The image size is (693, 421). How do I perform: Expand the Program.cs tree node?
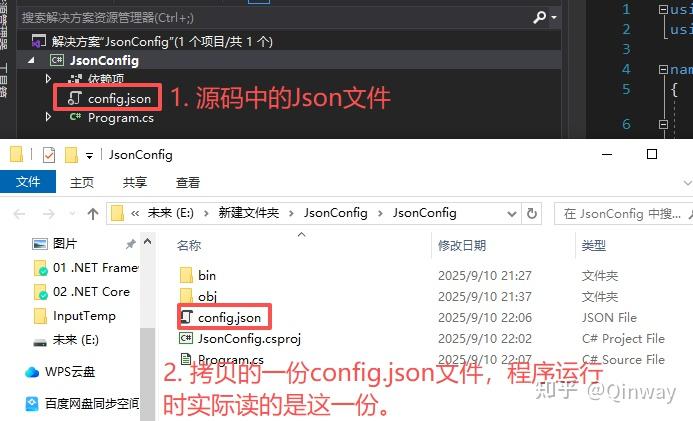(48, 117)
